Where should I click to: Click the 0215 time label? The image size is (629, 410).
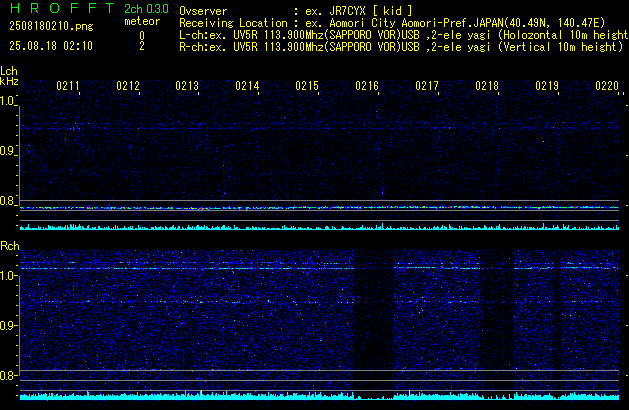coord(307,86)
